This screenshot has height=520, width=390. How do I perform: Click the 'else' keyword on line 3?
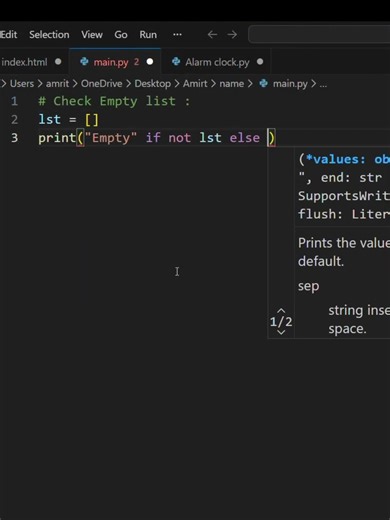click(x=244, y=138)
